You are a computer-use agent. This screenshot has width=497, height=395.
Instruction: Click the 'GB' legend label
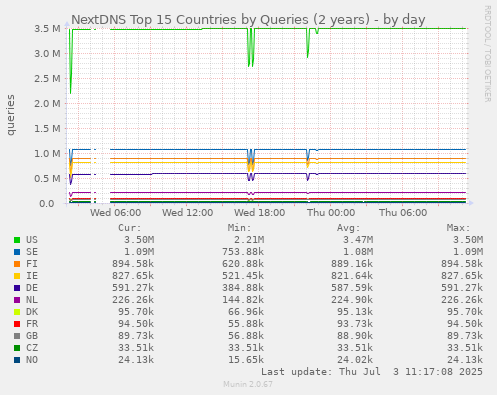tap(32, 336)
